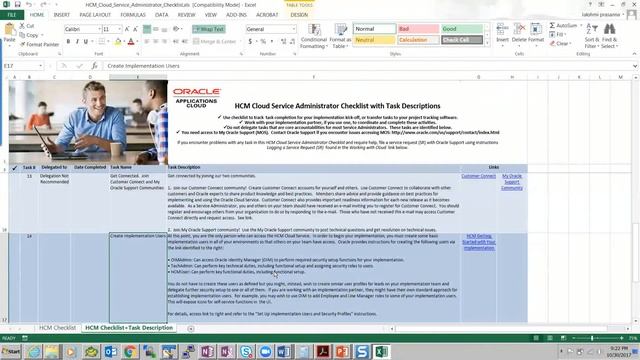Apply the Good cell style

pyautogui.click(x=462, y=29)
